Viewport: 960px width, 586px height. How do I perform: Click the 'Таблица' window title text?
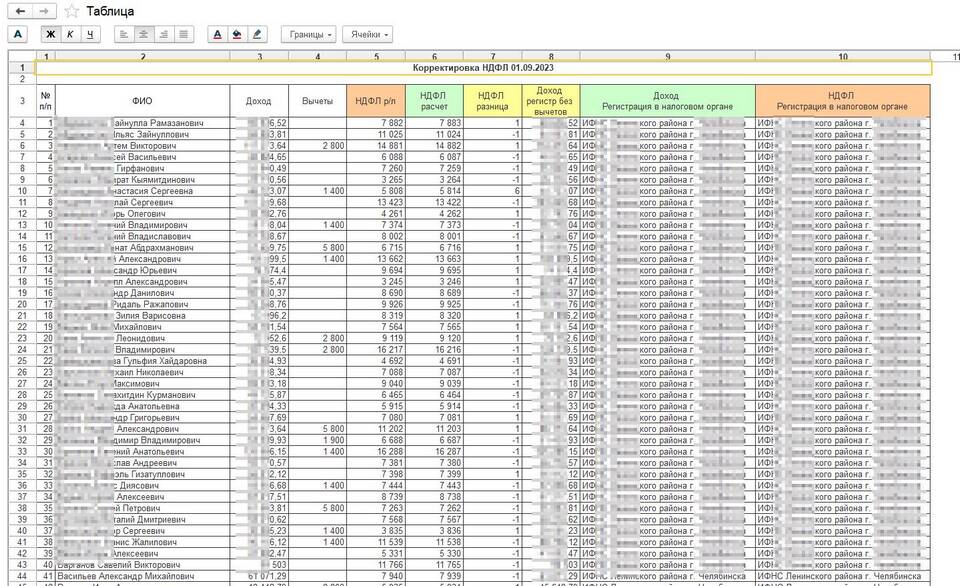(x=110, y=11)
